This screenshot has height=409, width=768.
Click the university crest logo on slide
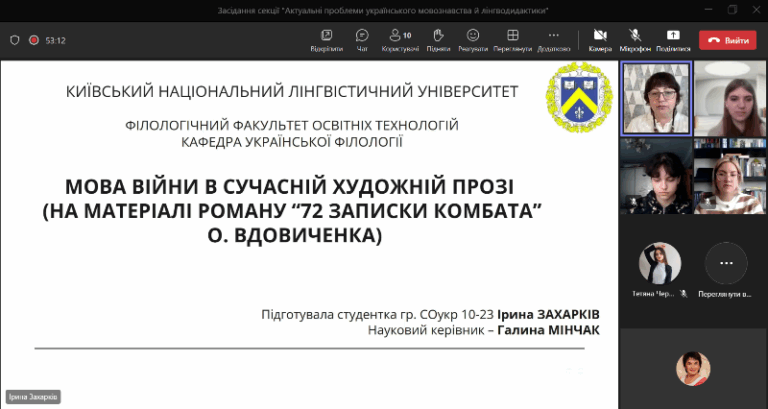(x=579, y=97)
